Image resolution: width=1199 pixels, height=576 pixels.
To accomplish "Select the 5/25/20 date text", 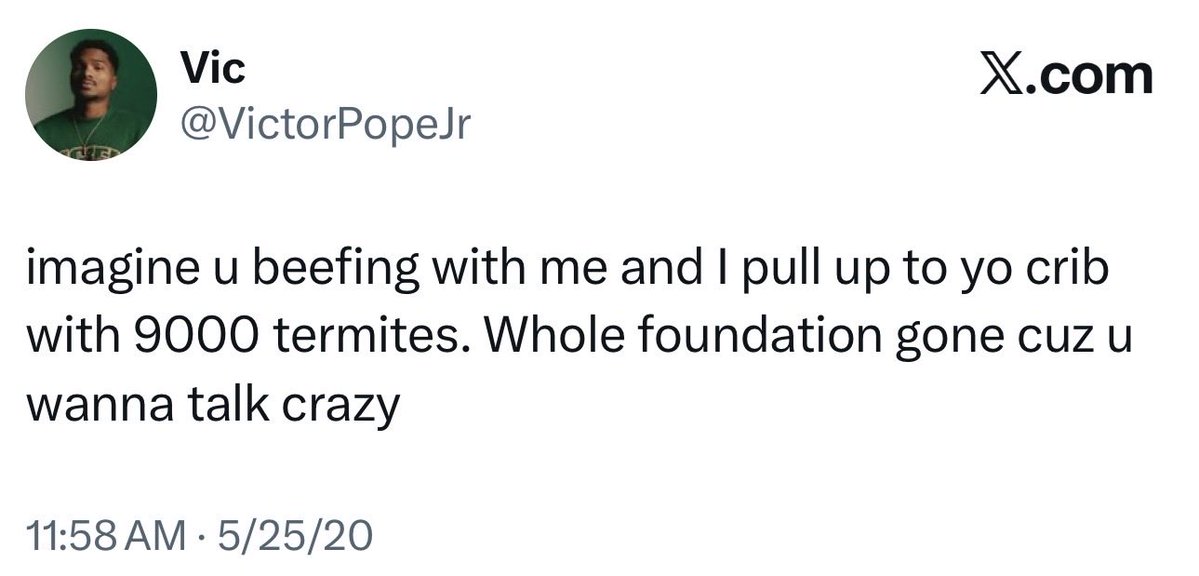I will point(295,535).
